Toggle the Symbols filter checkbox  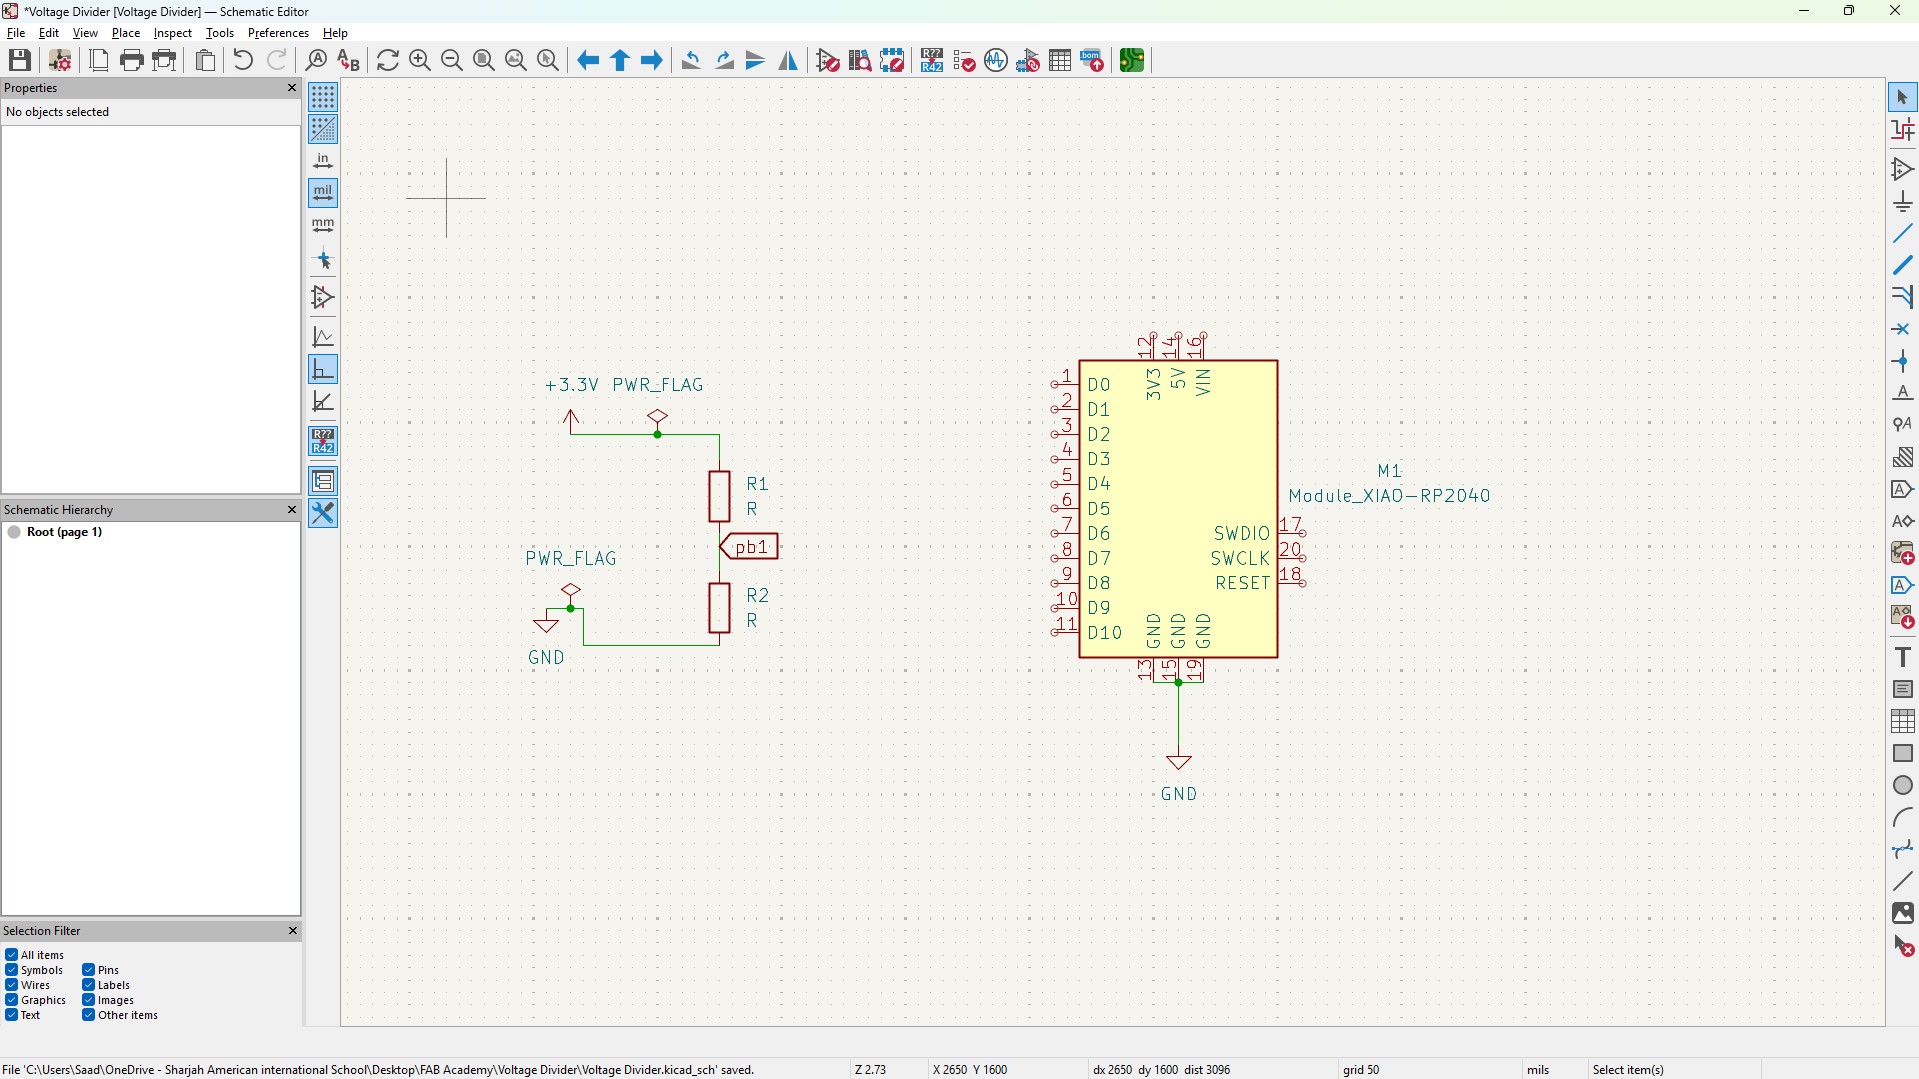(x=11, y=970)
